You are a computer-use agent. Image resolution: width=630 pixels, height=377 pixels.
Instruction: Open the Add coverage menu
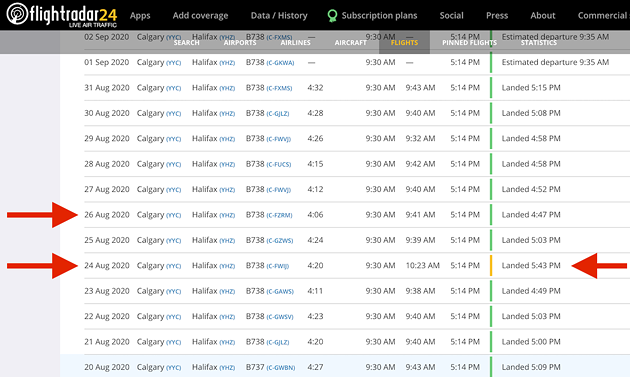(x=200, y=16)
